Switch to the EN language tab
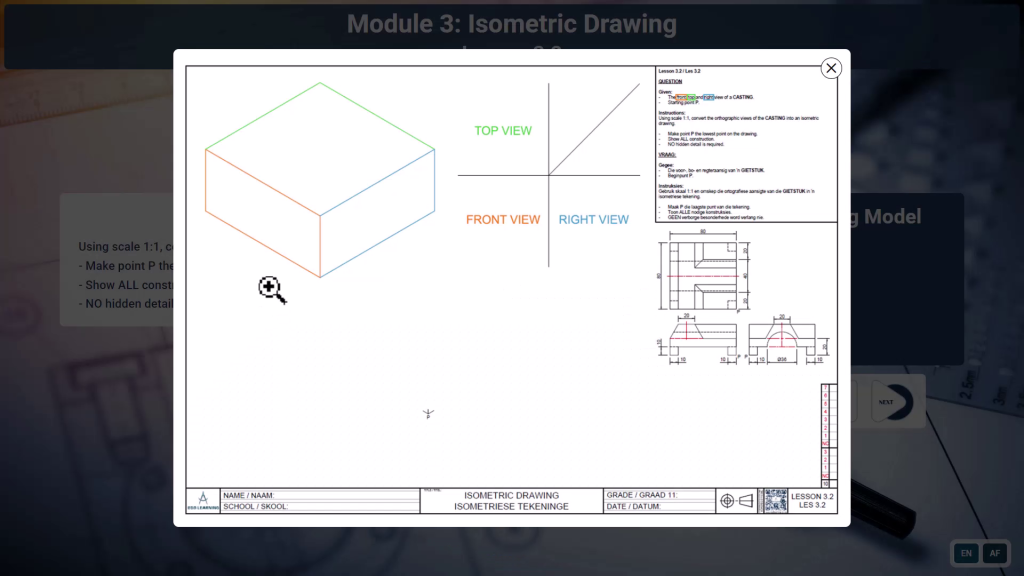This screenshot has height=576, width=1024. [965, 552]
